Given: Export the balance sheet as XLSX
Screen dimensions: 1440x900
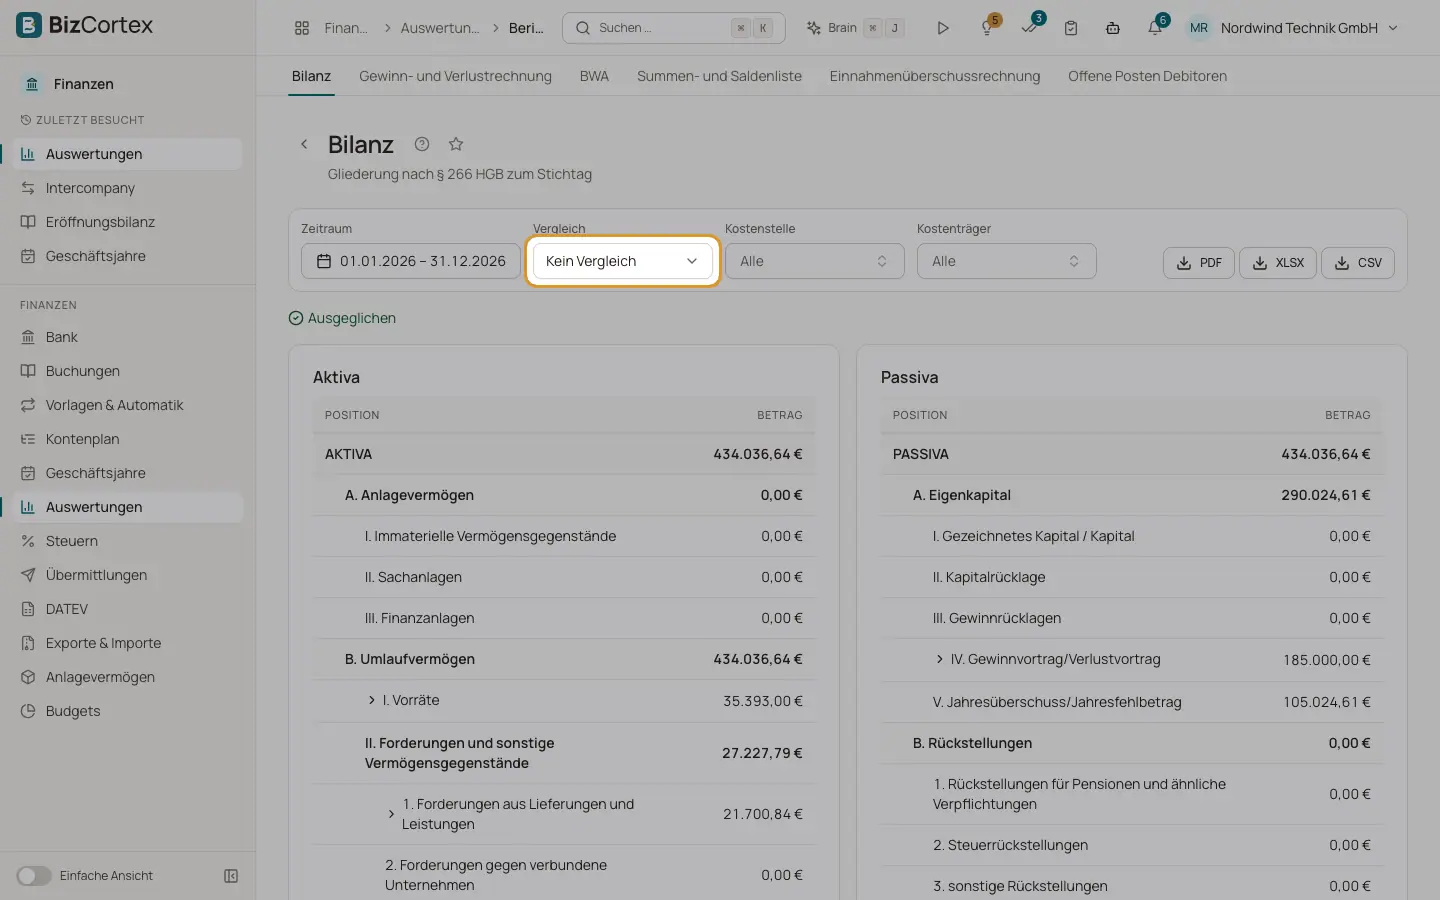Looking at the screenshot, I should point(1278,263).
